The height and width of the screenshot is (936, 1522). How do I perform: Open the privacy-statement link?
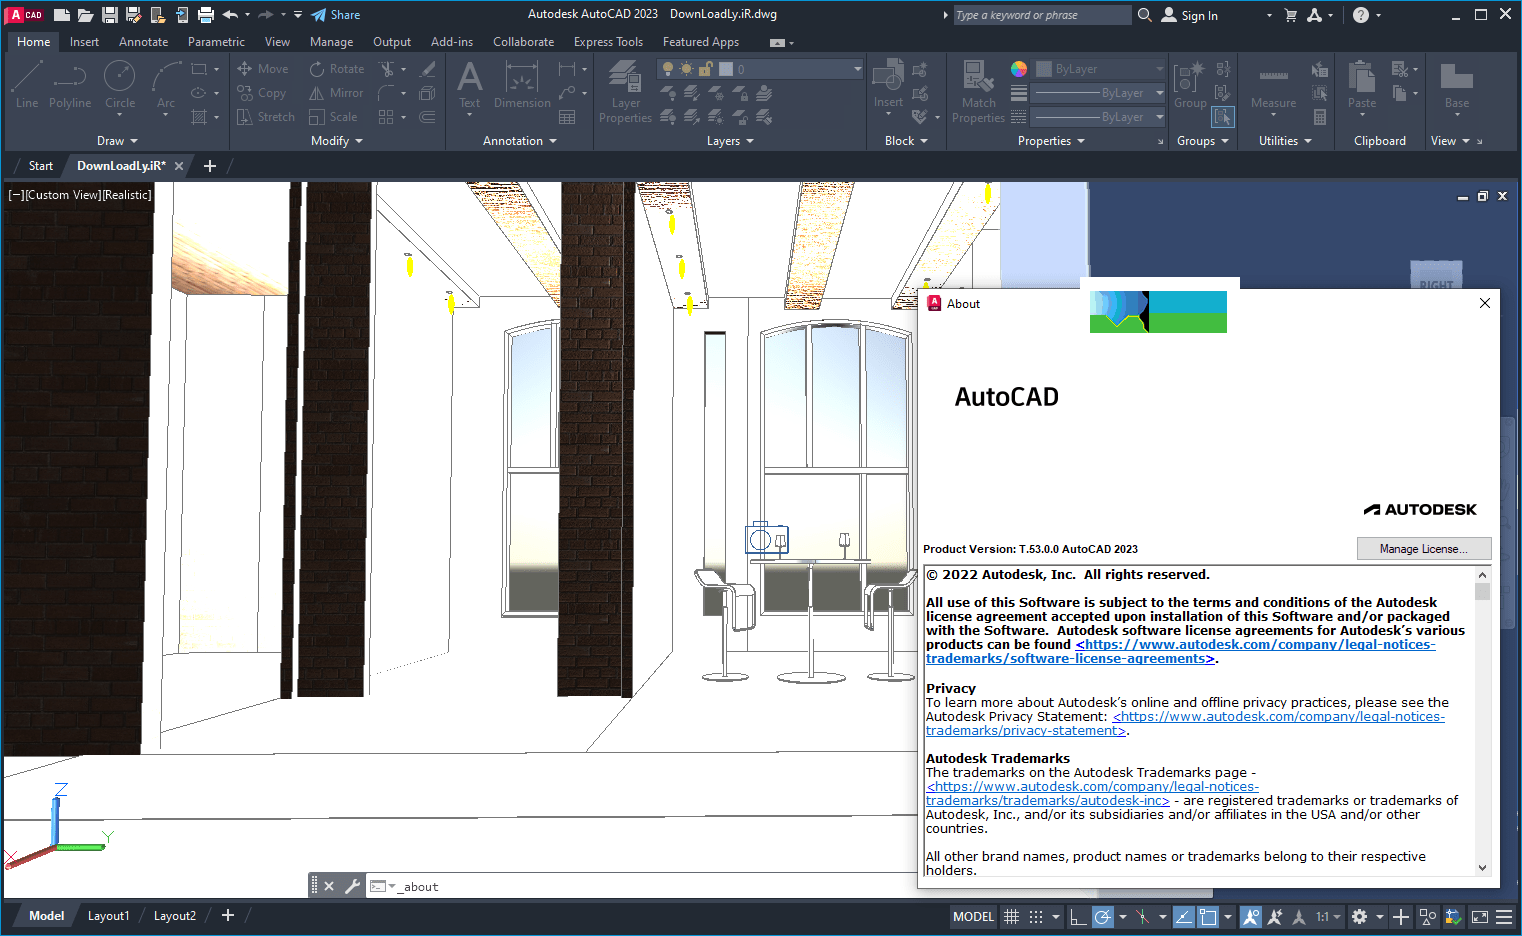click(x=1186, y=724)
